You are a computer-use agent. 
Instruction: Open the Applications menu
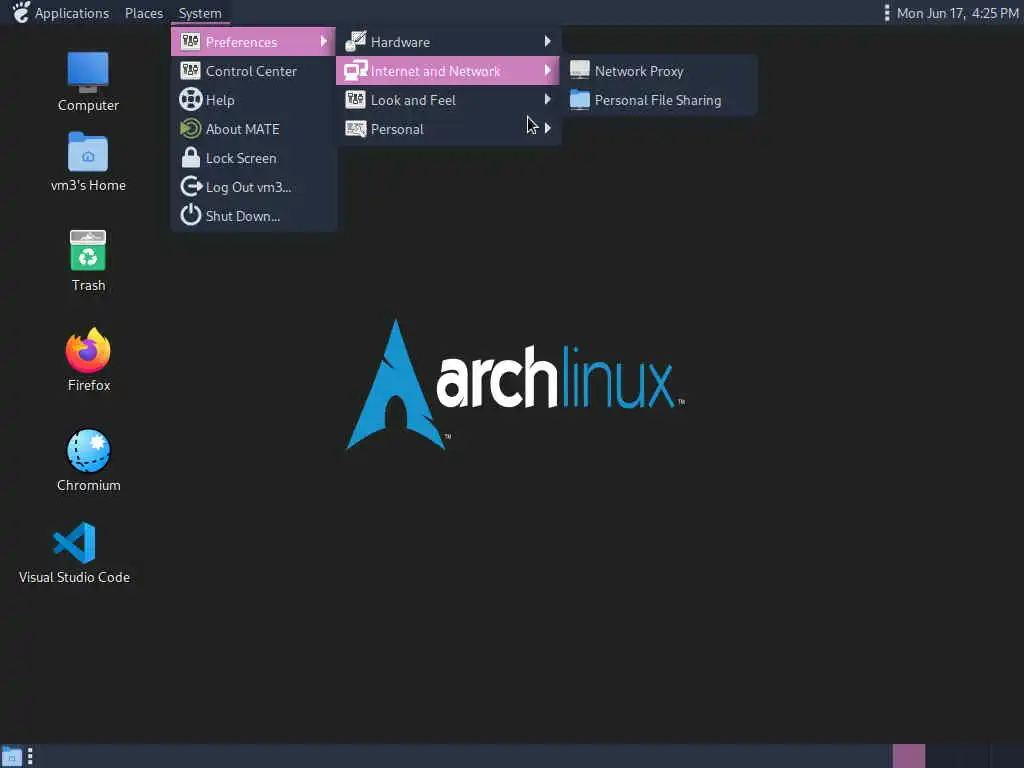[72, 13]
